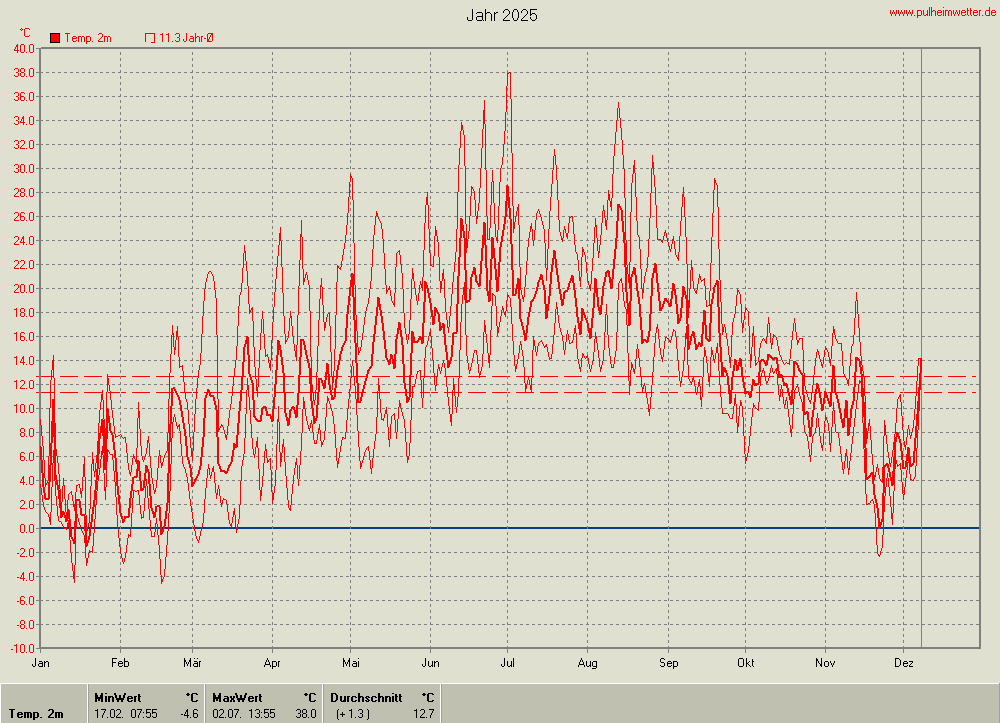Click the Jan label on the month axis

41,663
